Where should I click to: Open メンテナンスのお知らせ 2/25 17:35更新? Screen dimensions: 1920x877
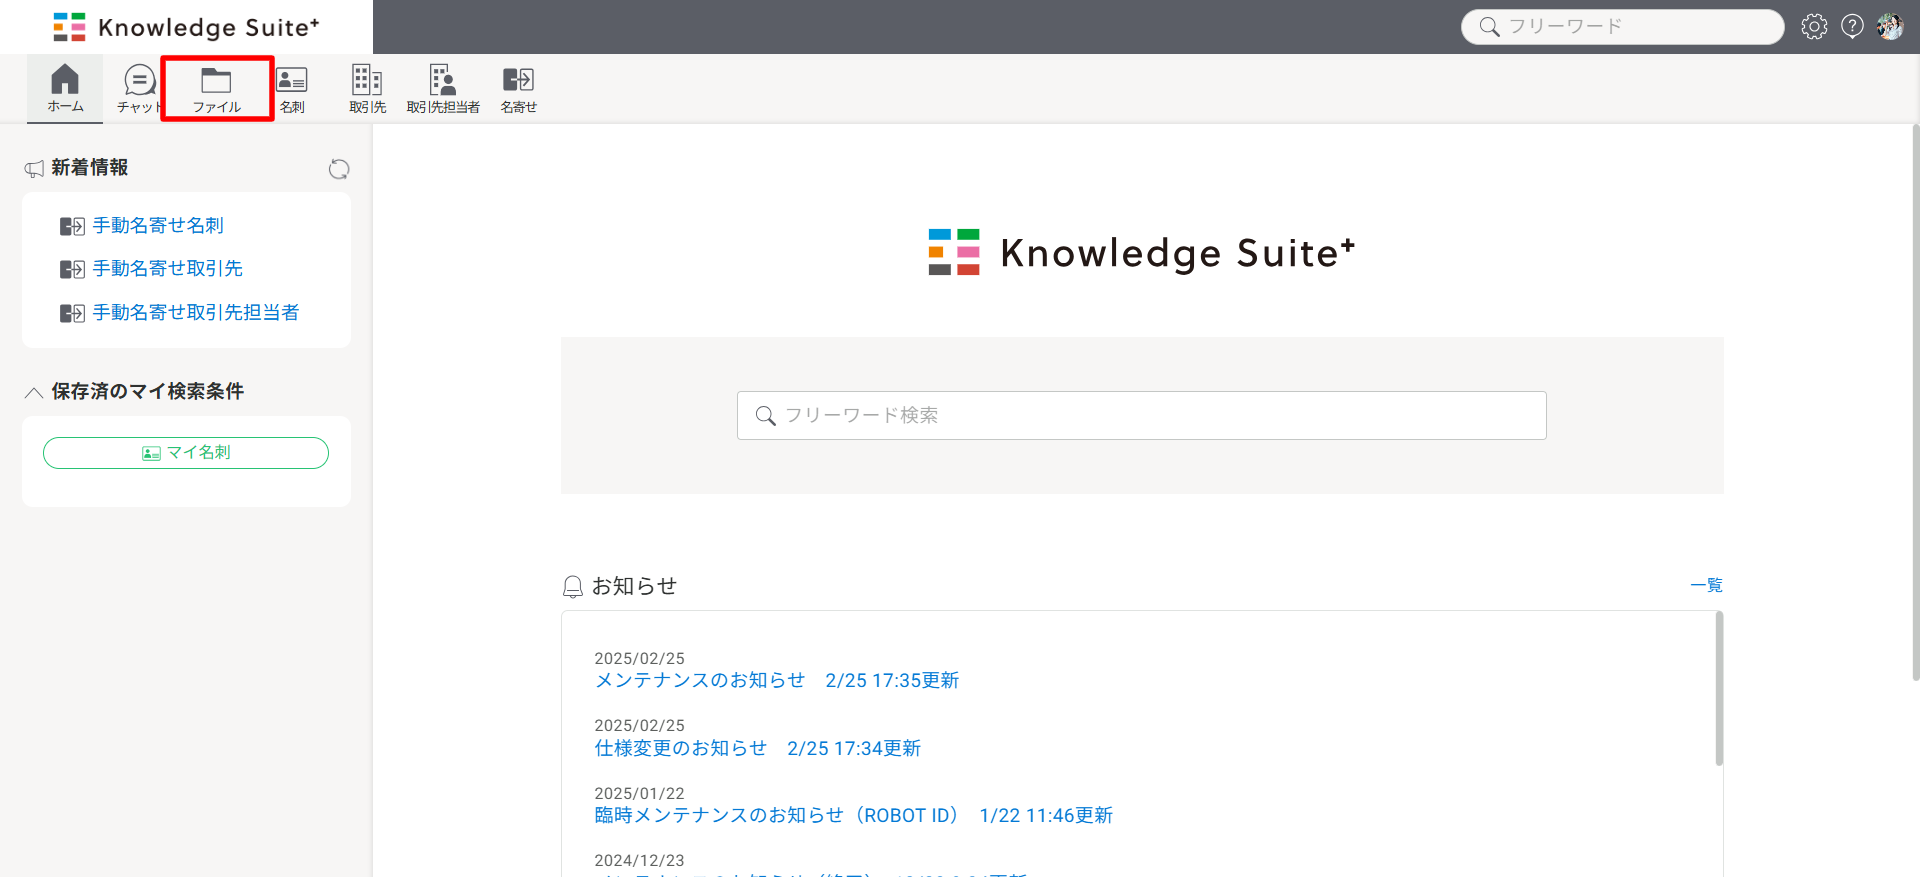(777, 681)
